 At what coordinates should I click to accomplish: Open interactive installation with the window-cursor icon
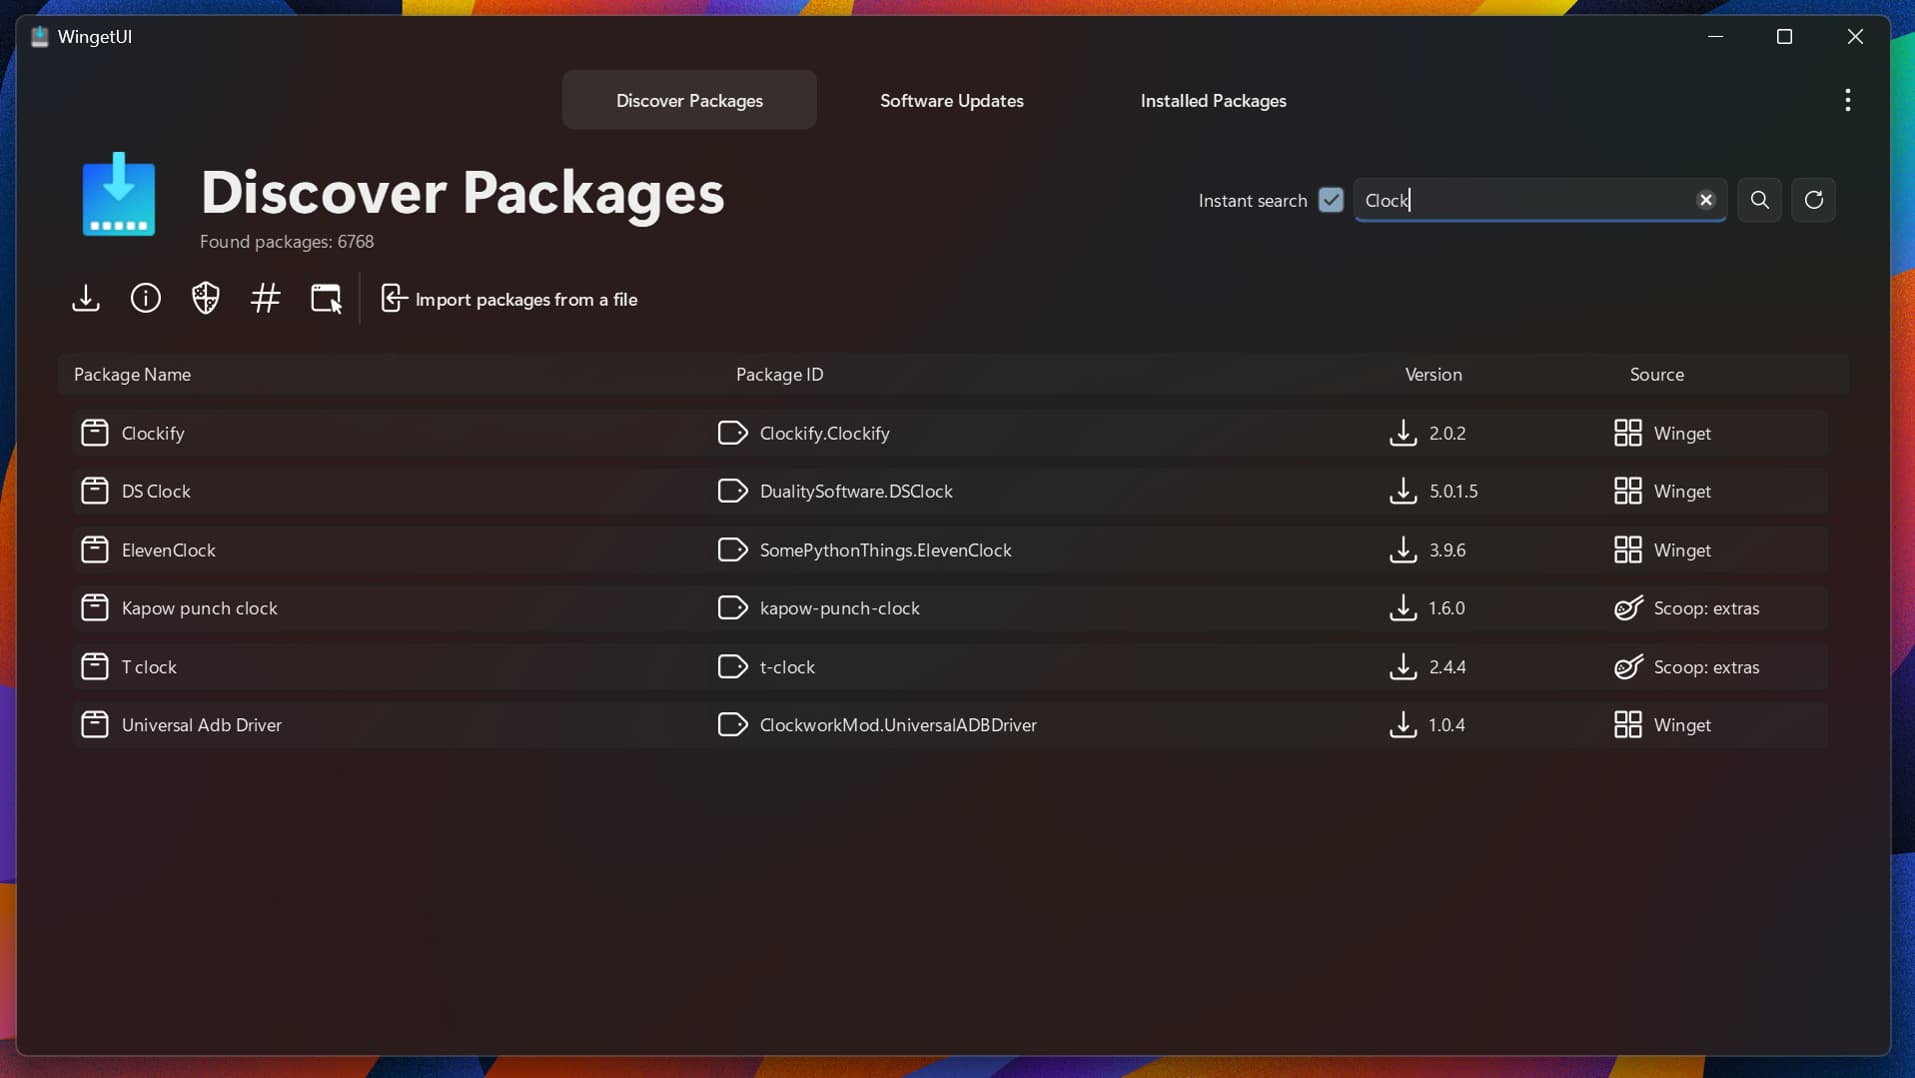[326, 298]
